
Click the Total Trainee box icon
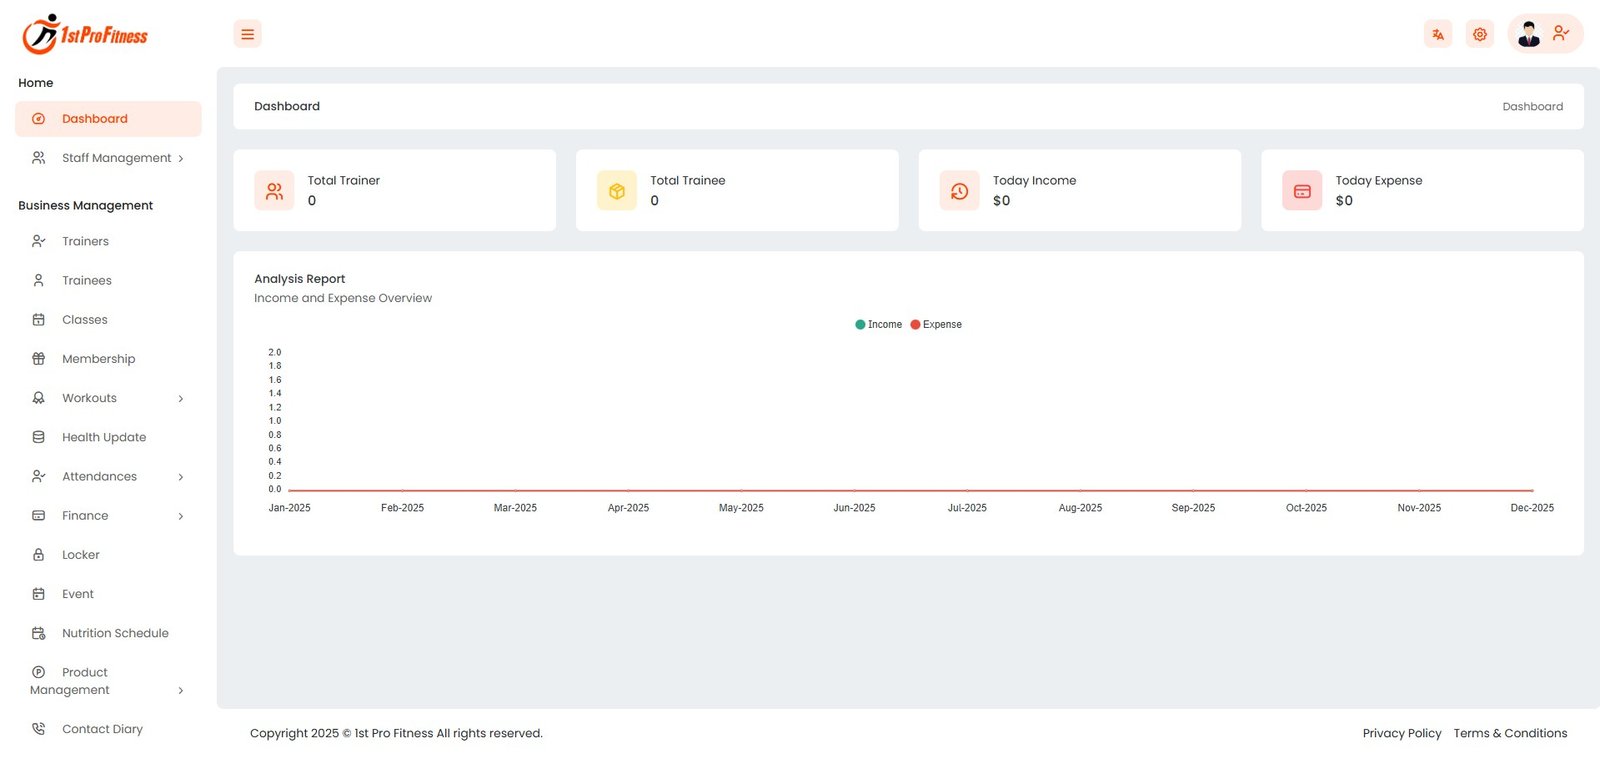(617, 191)
